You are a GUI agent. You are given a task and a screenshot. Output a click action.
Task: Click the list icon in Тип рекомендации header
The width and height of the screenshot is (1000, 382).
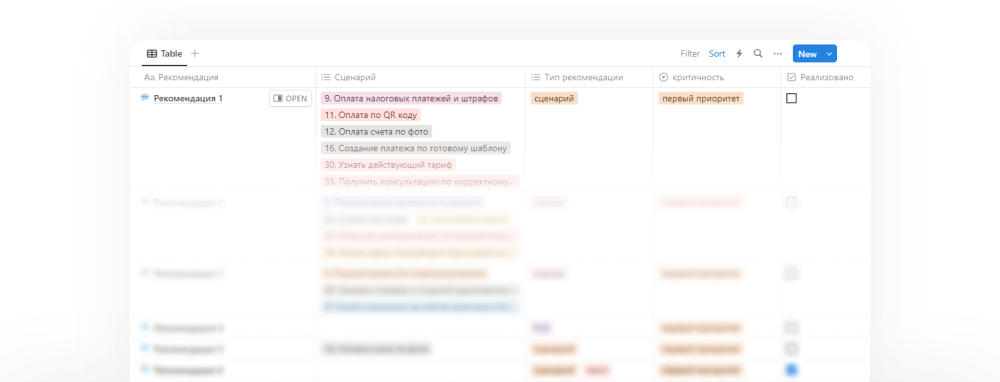[535, 77]
